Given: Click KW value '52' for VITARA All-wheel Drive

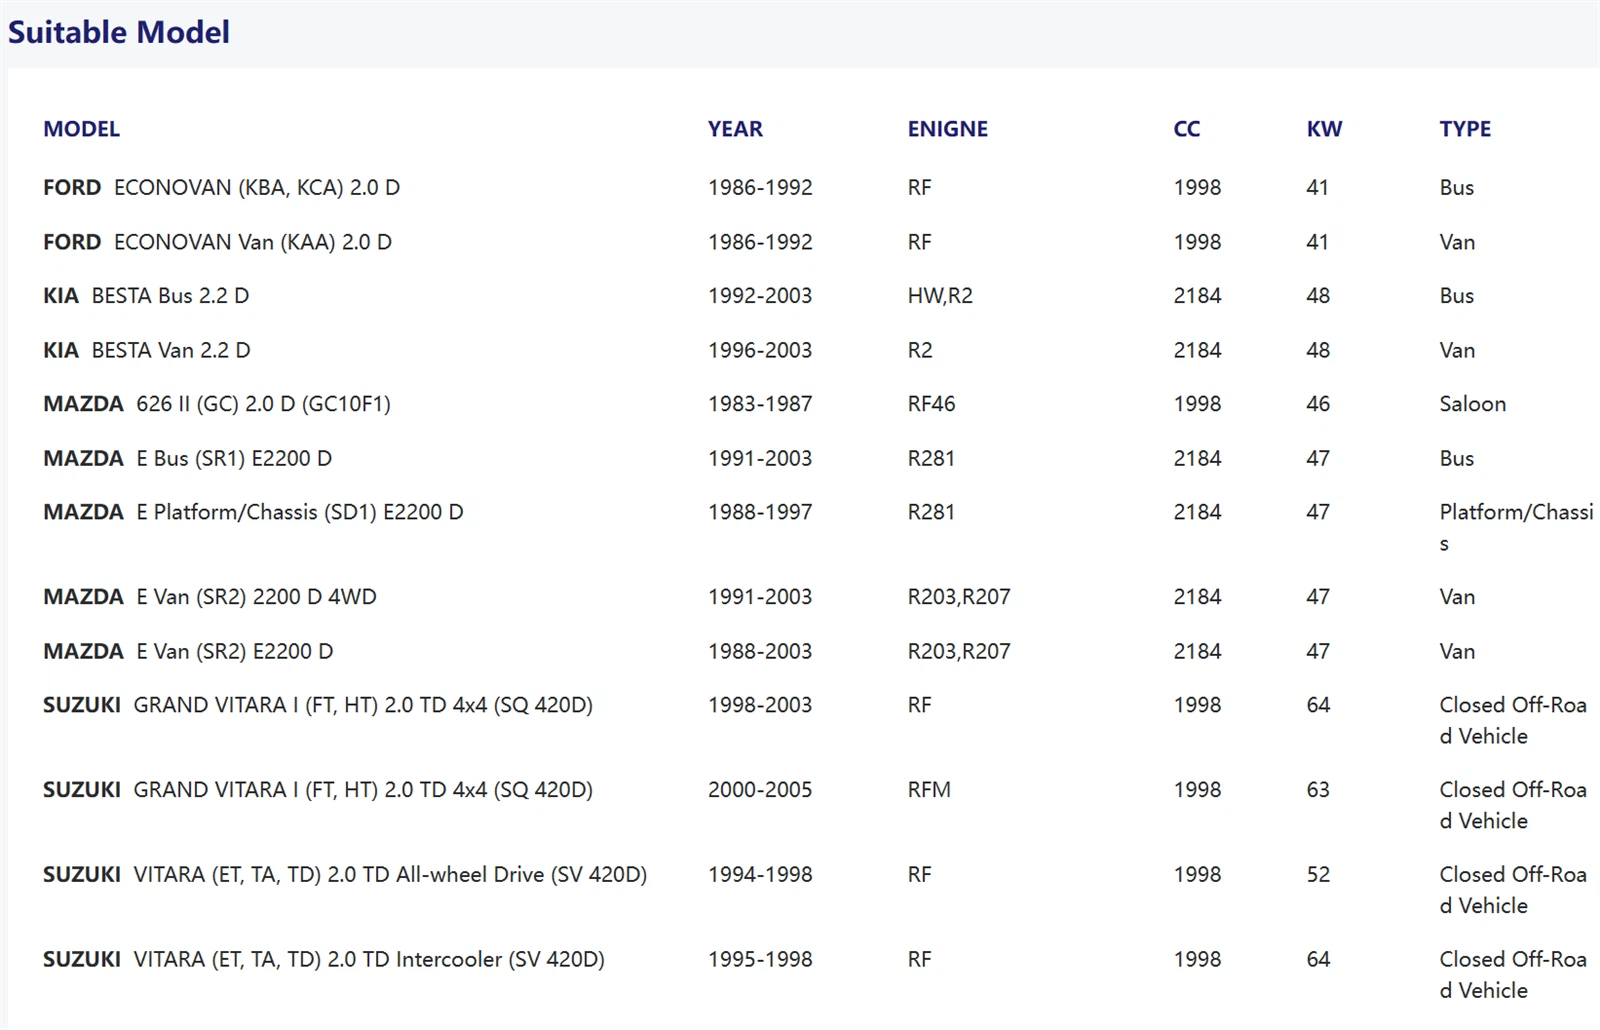Looking at the screenshot, I should 1318,875.
